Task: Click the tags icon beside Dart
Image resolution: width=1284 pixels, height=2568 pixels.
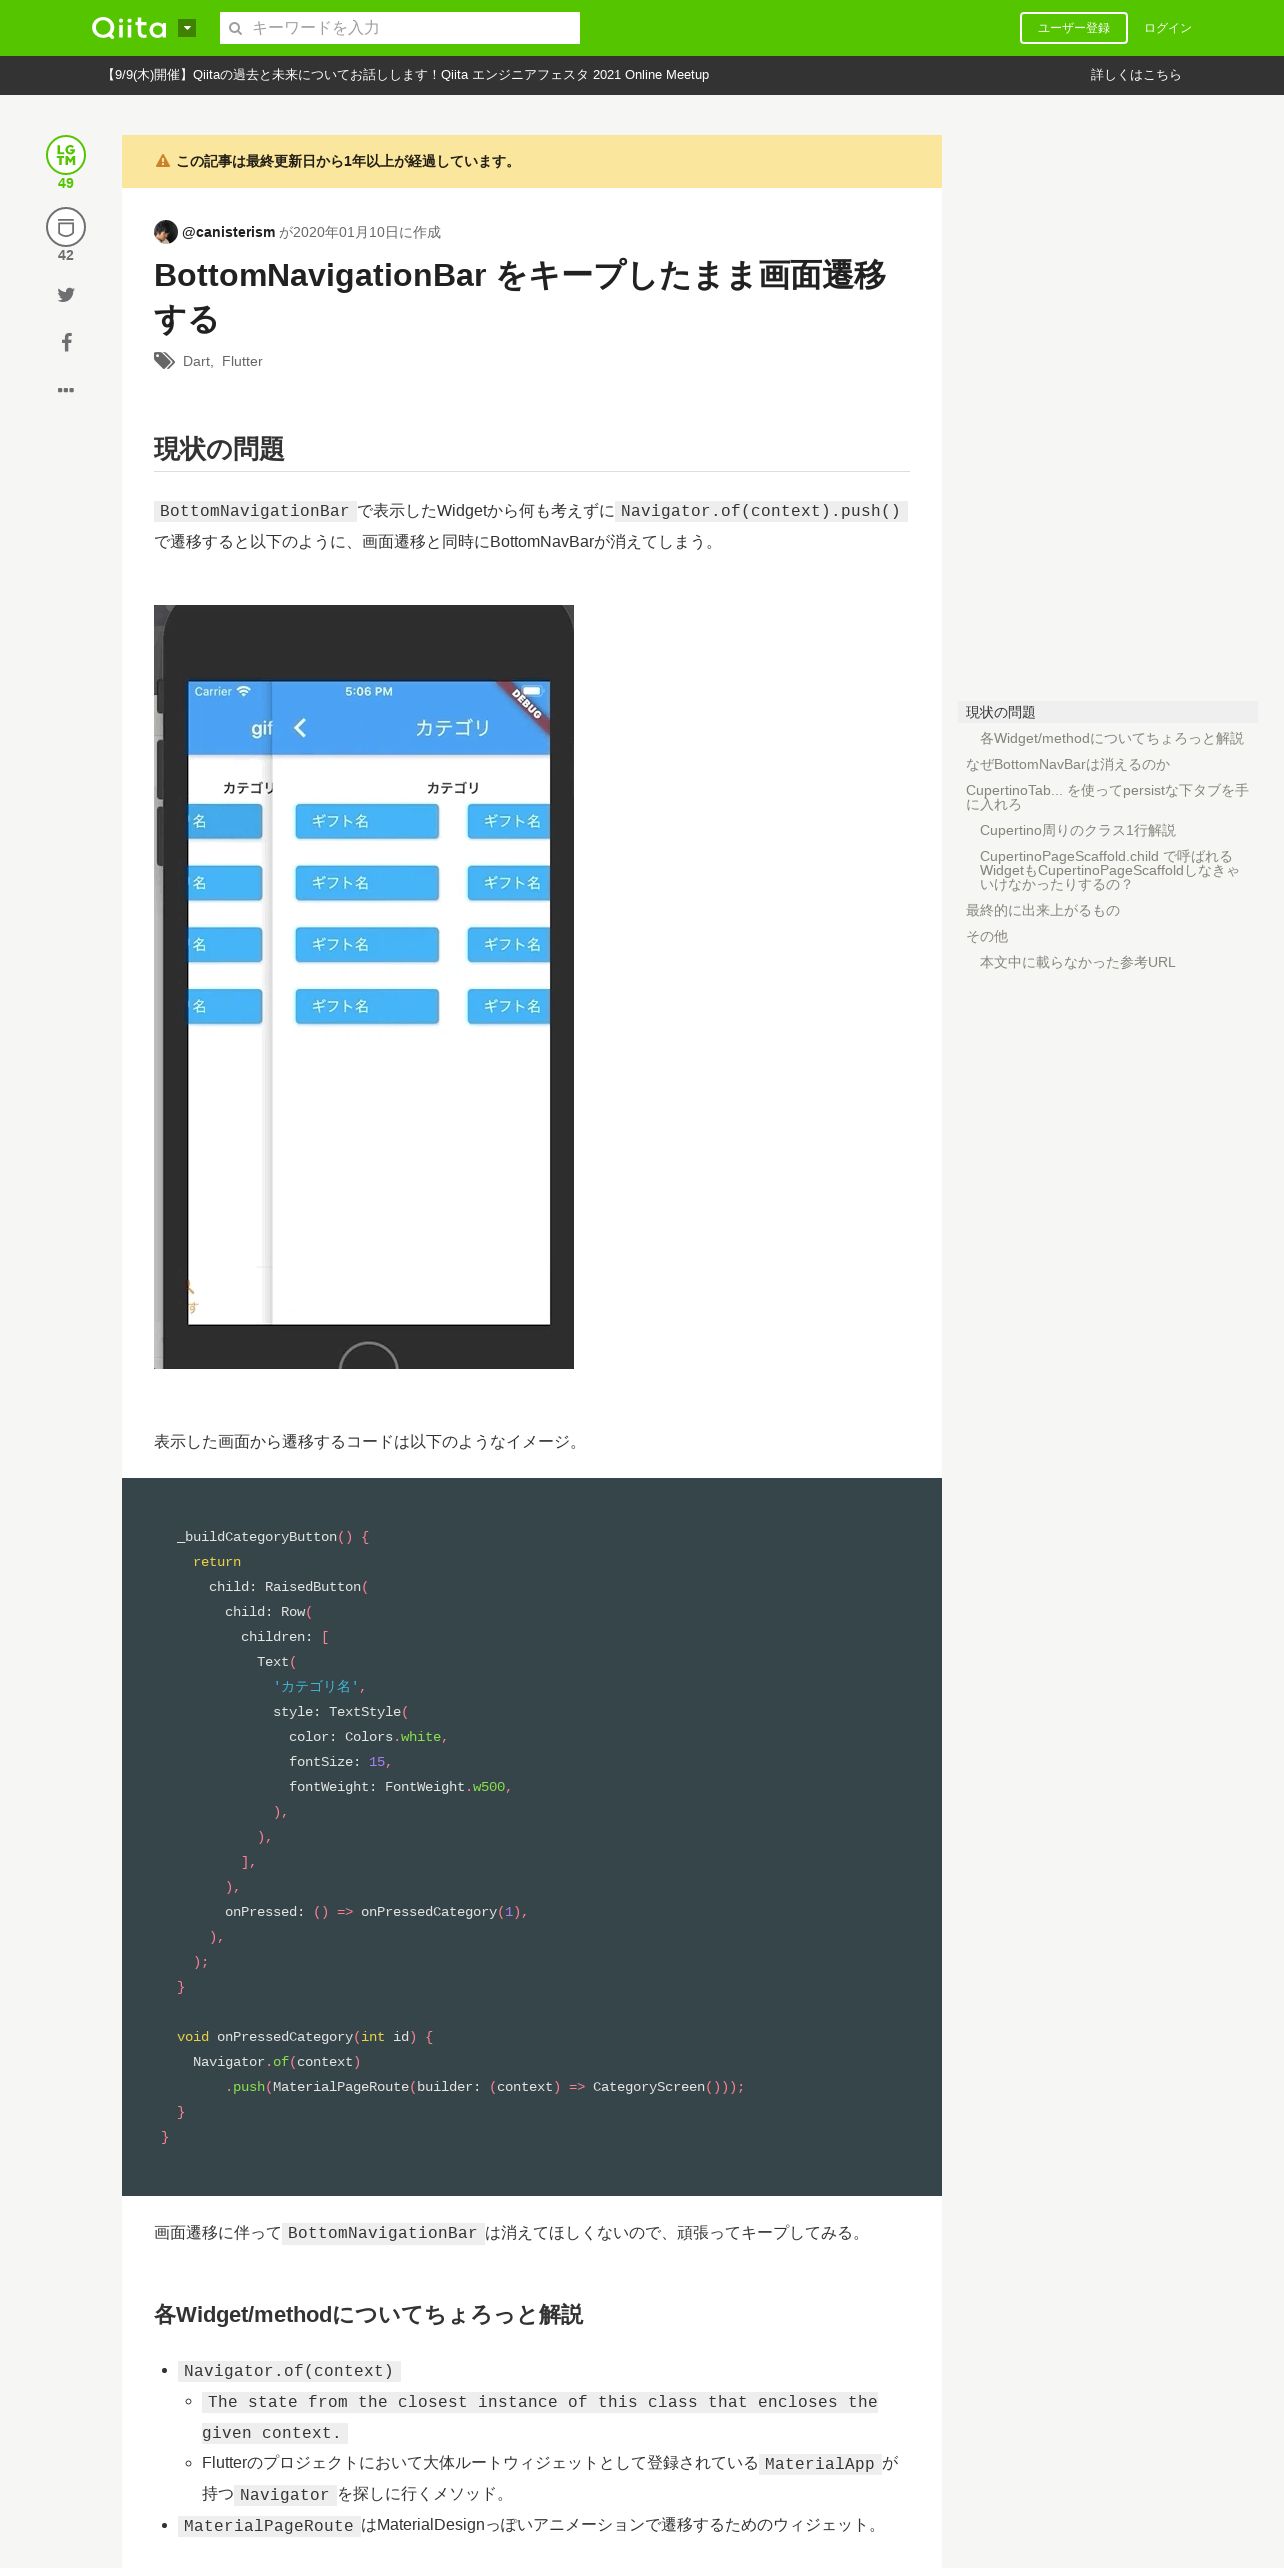Action: click(x=164, y=361)
